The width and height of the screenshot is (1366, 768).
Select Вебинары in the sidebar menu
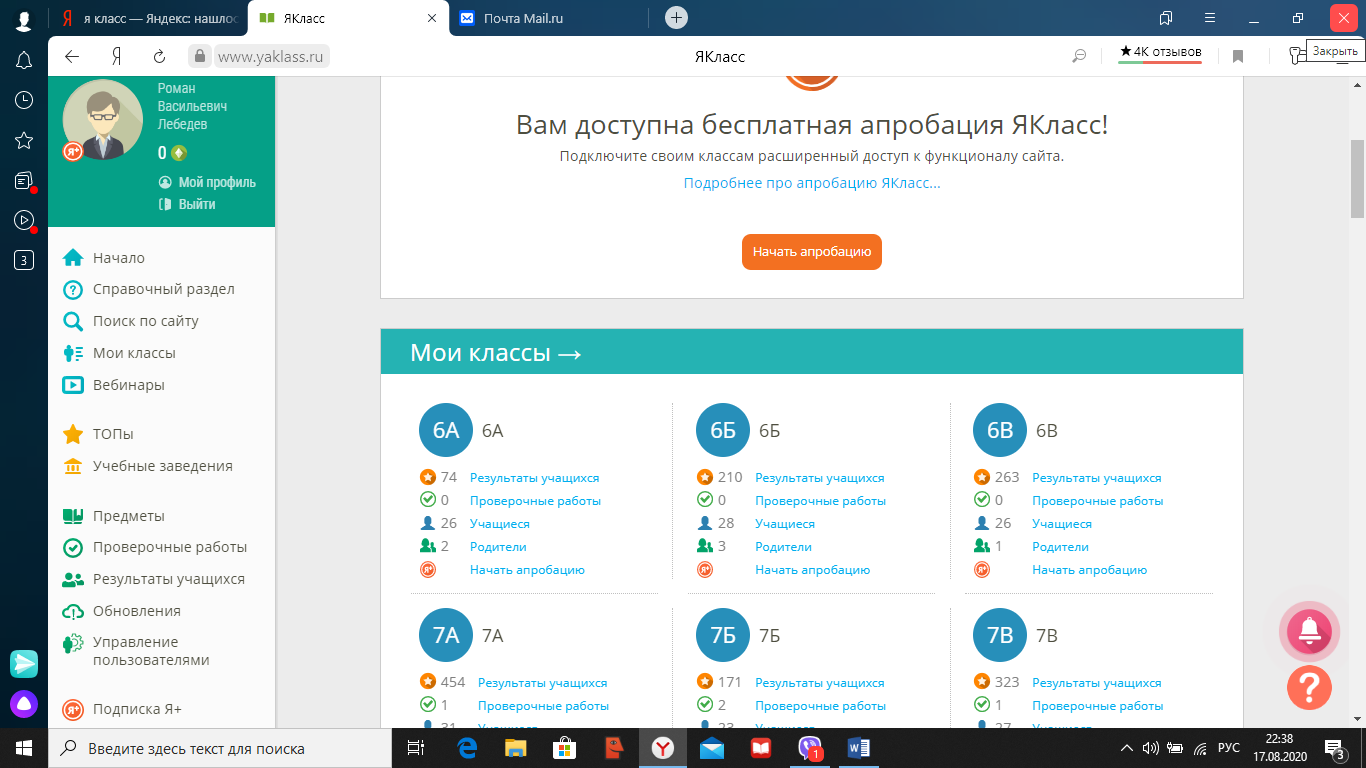pos(128,385)
